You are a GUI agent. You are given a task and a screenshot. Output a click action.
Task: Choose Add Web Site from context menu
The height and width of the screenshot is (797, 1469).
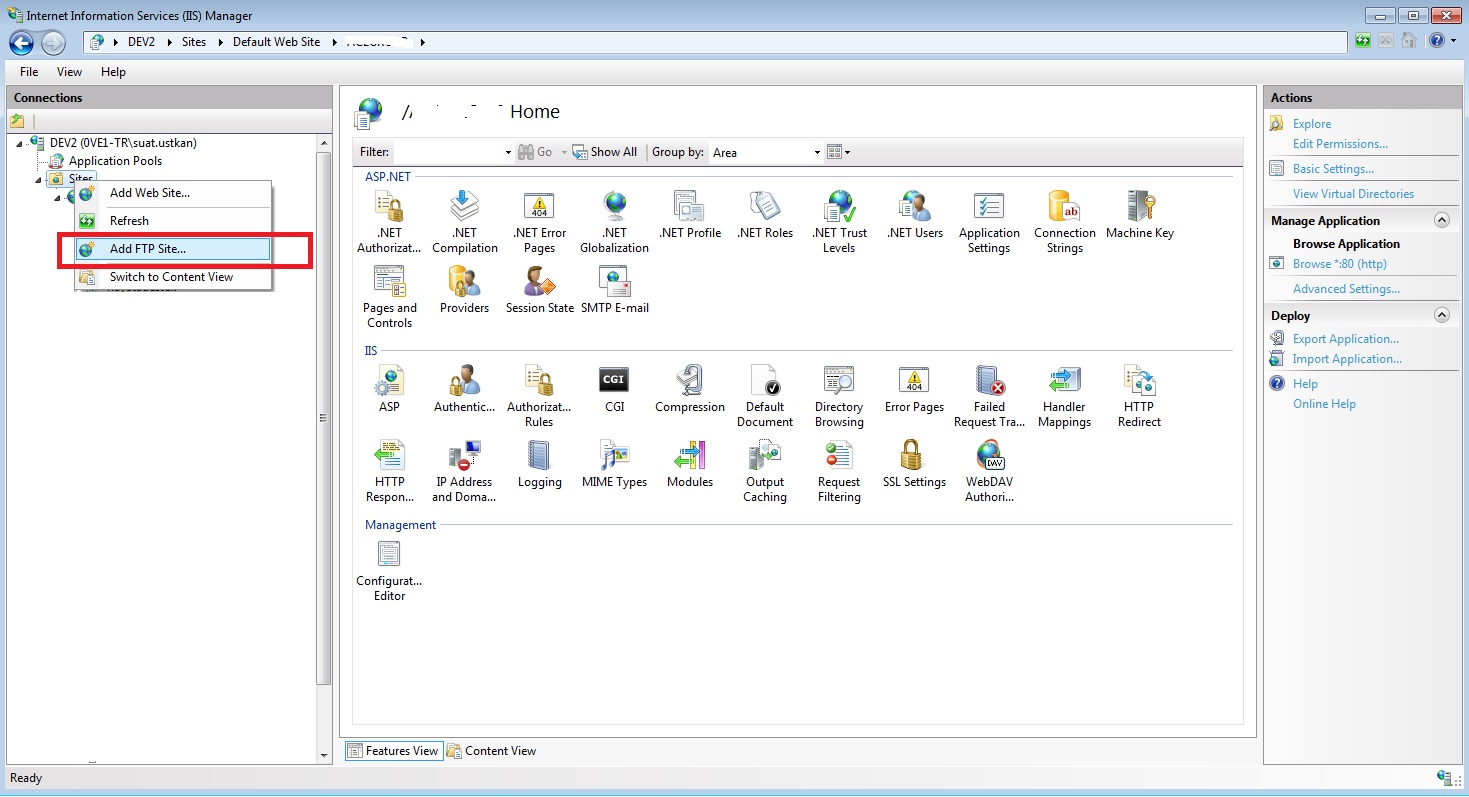173,193
